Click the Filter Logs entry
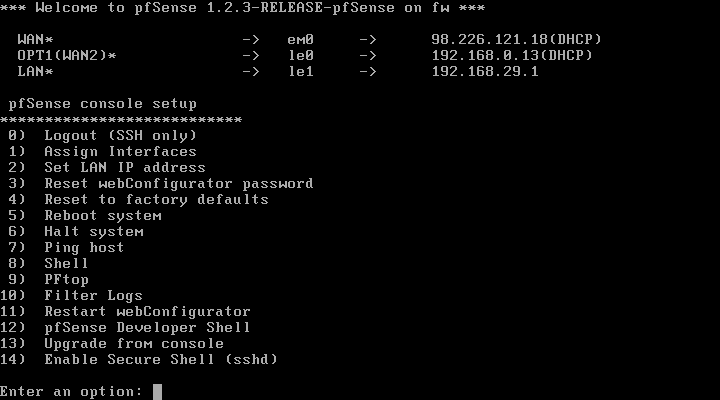Viewport: 720px width, 400px height. [71, 296]
